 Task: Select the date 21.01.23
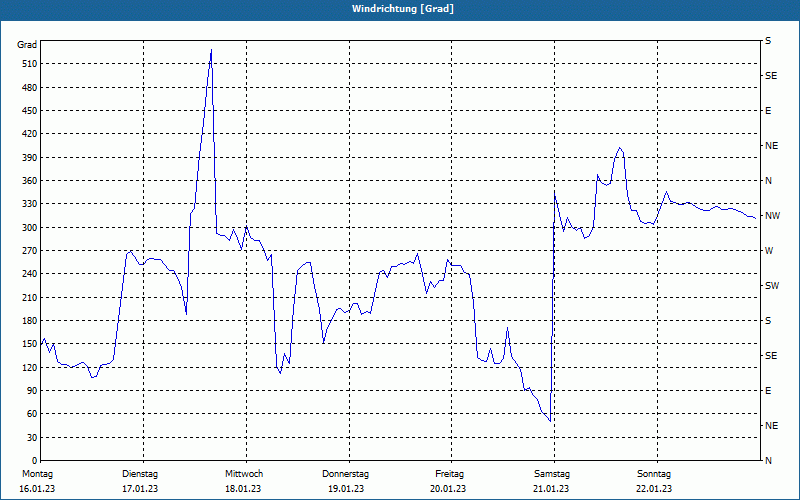tap(551, 489)
